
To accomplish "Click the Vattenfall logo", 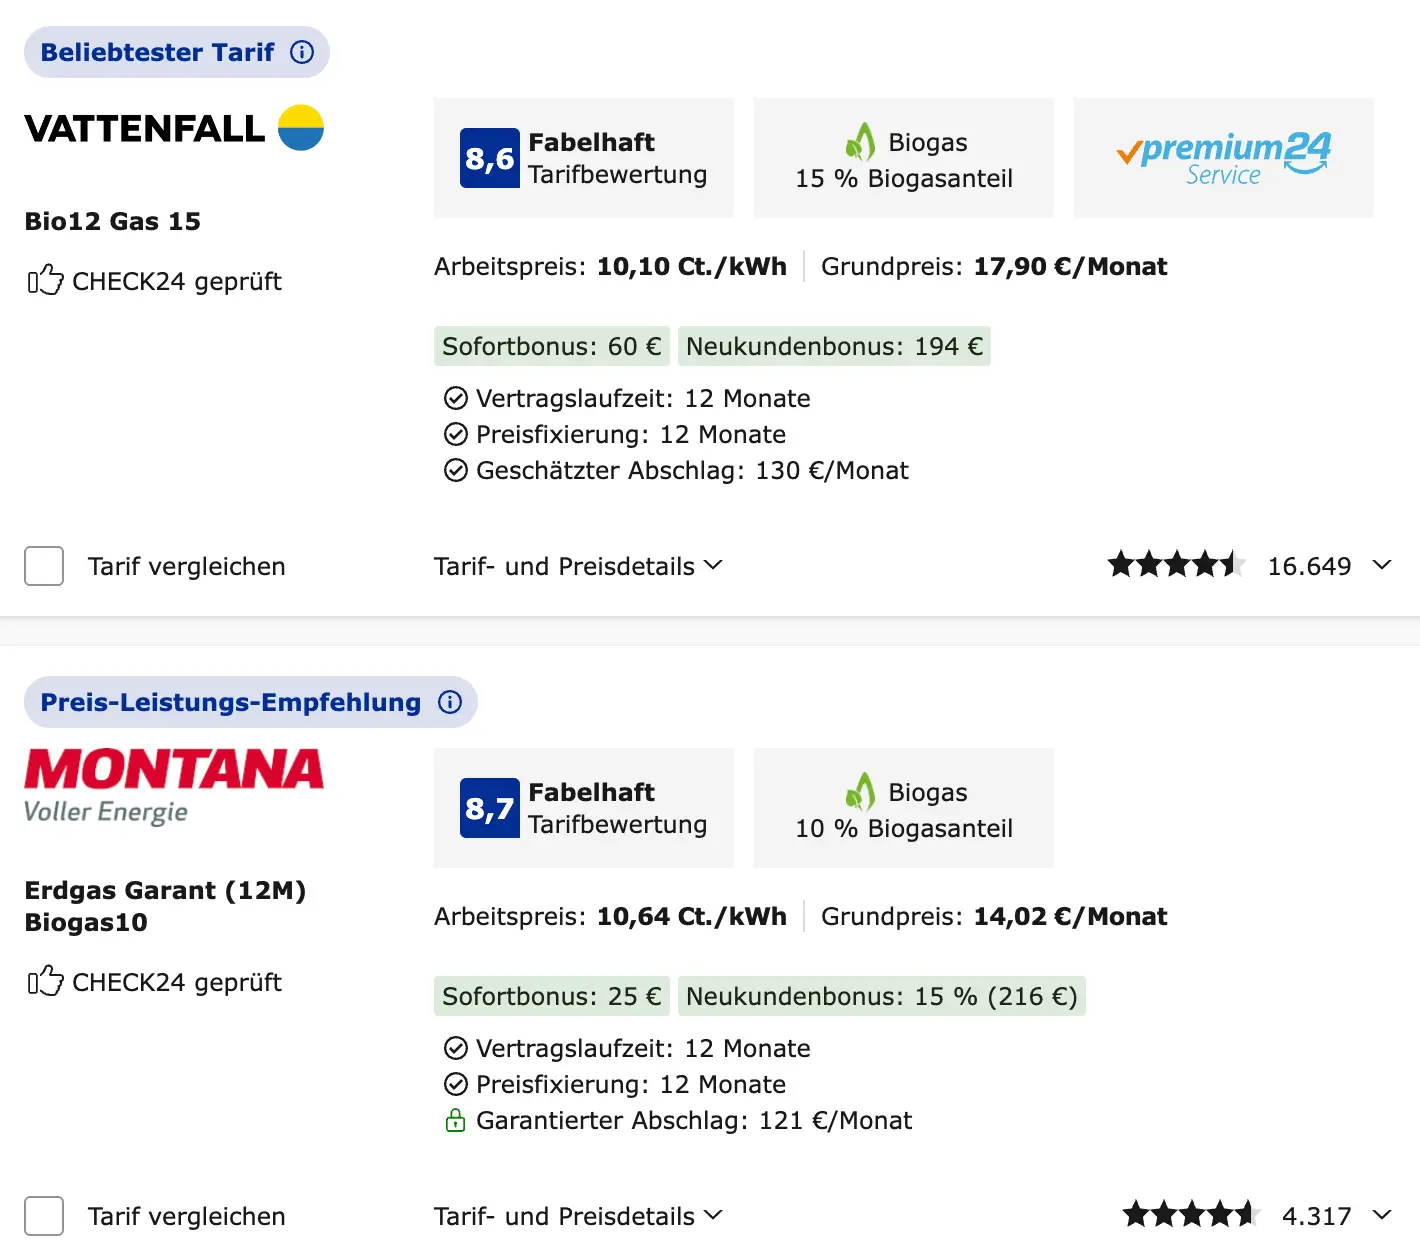I will [x=174, y=129].
